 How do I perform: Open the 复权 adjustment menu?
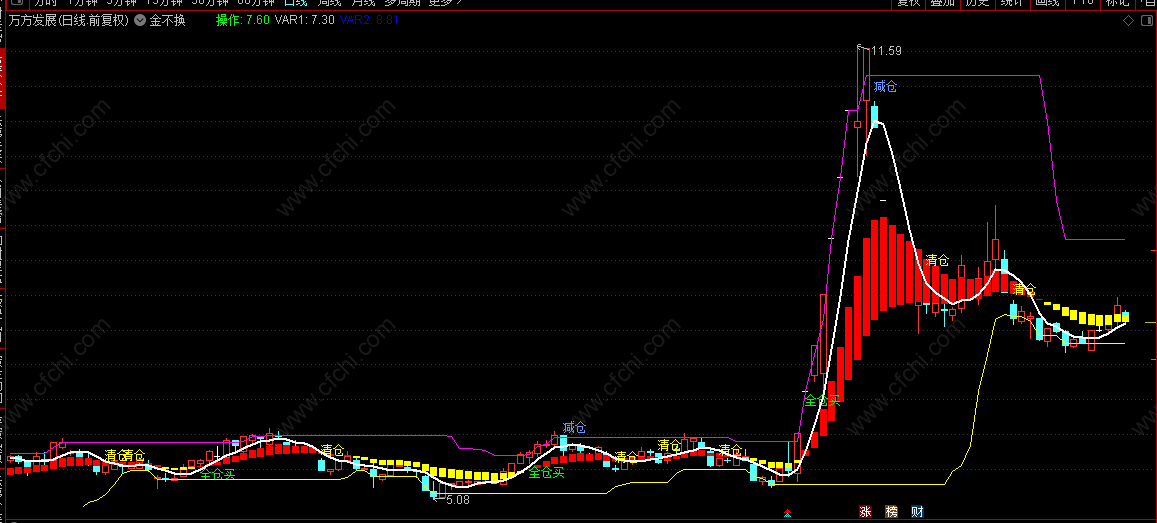(x=908, y=3)
